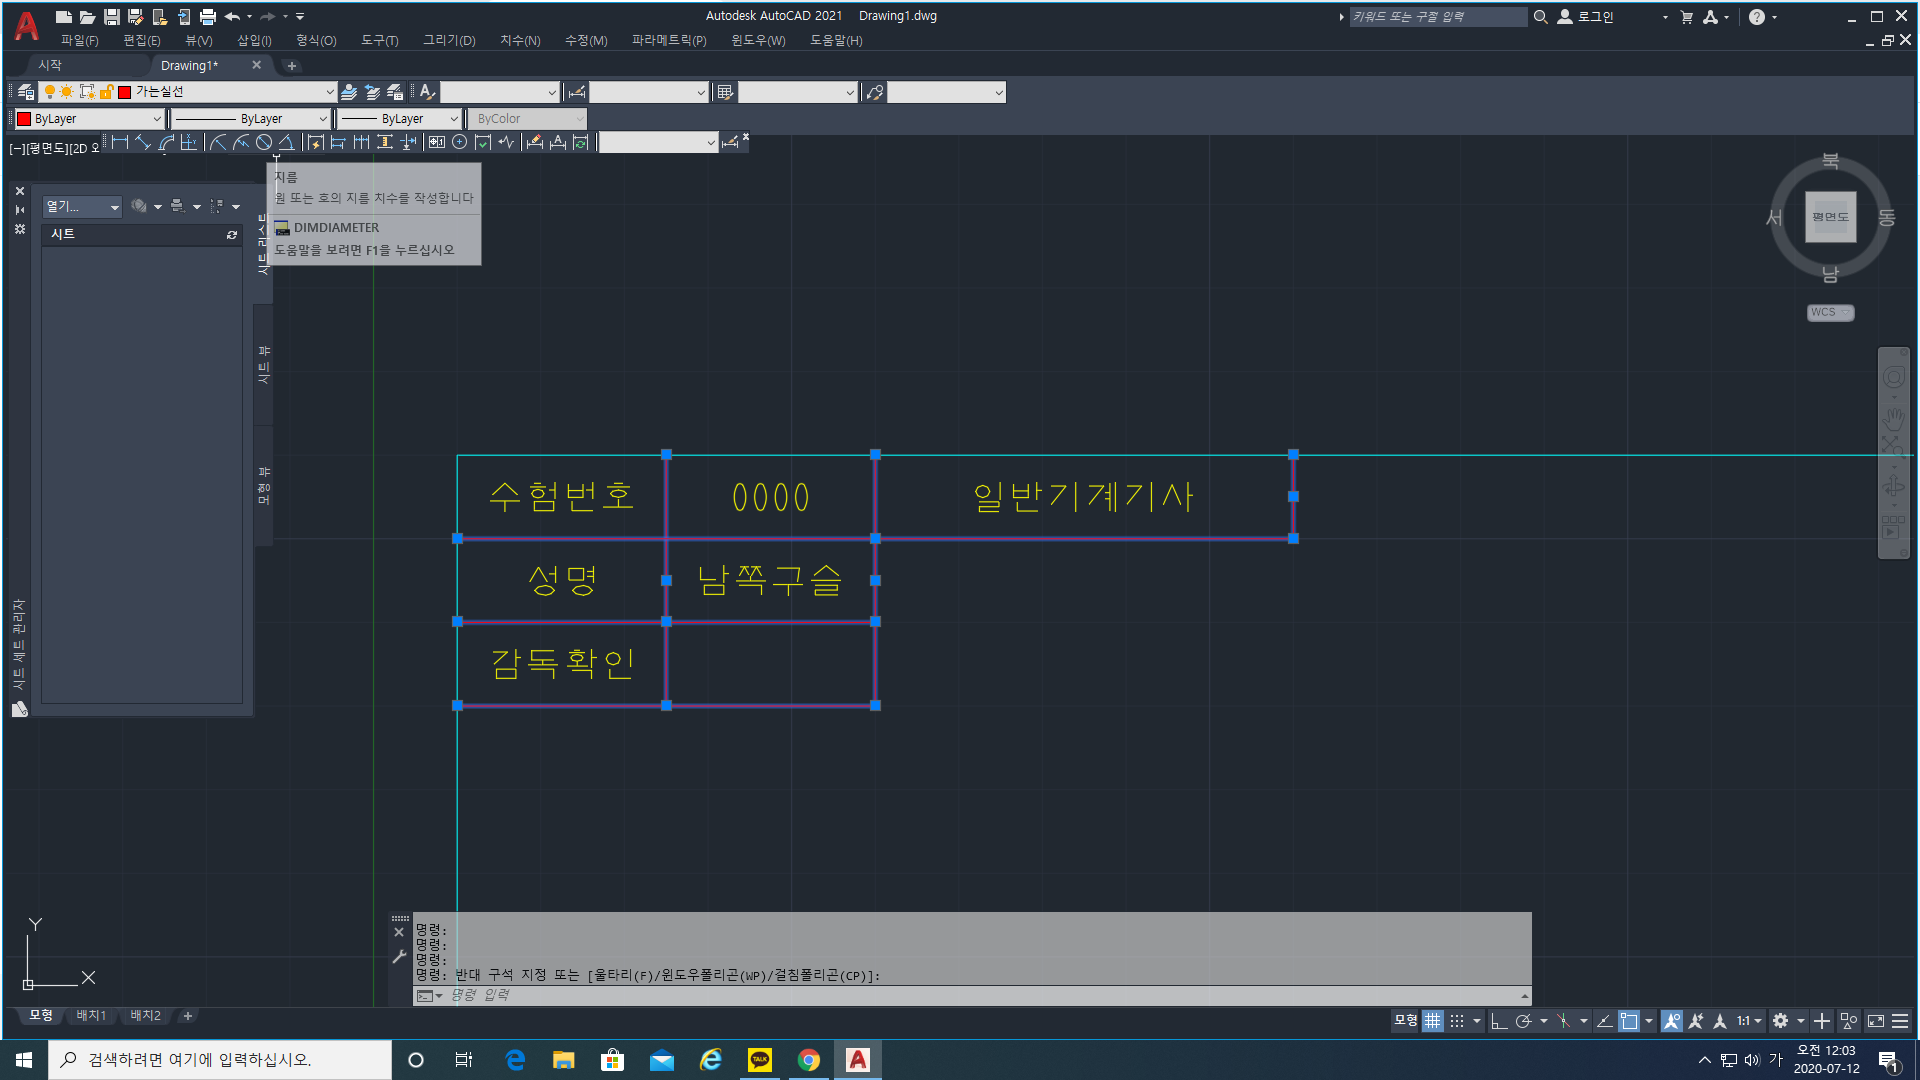The width and height of the screenshot is (1920, 1080).
Task: Click the center mark dimension icon
Action: (x=459, y=143)
